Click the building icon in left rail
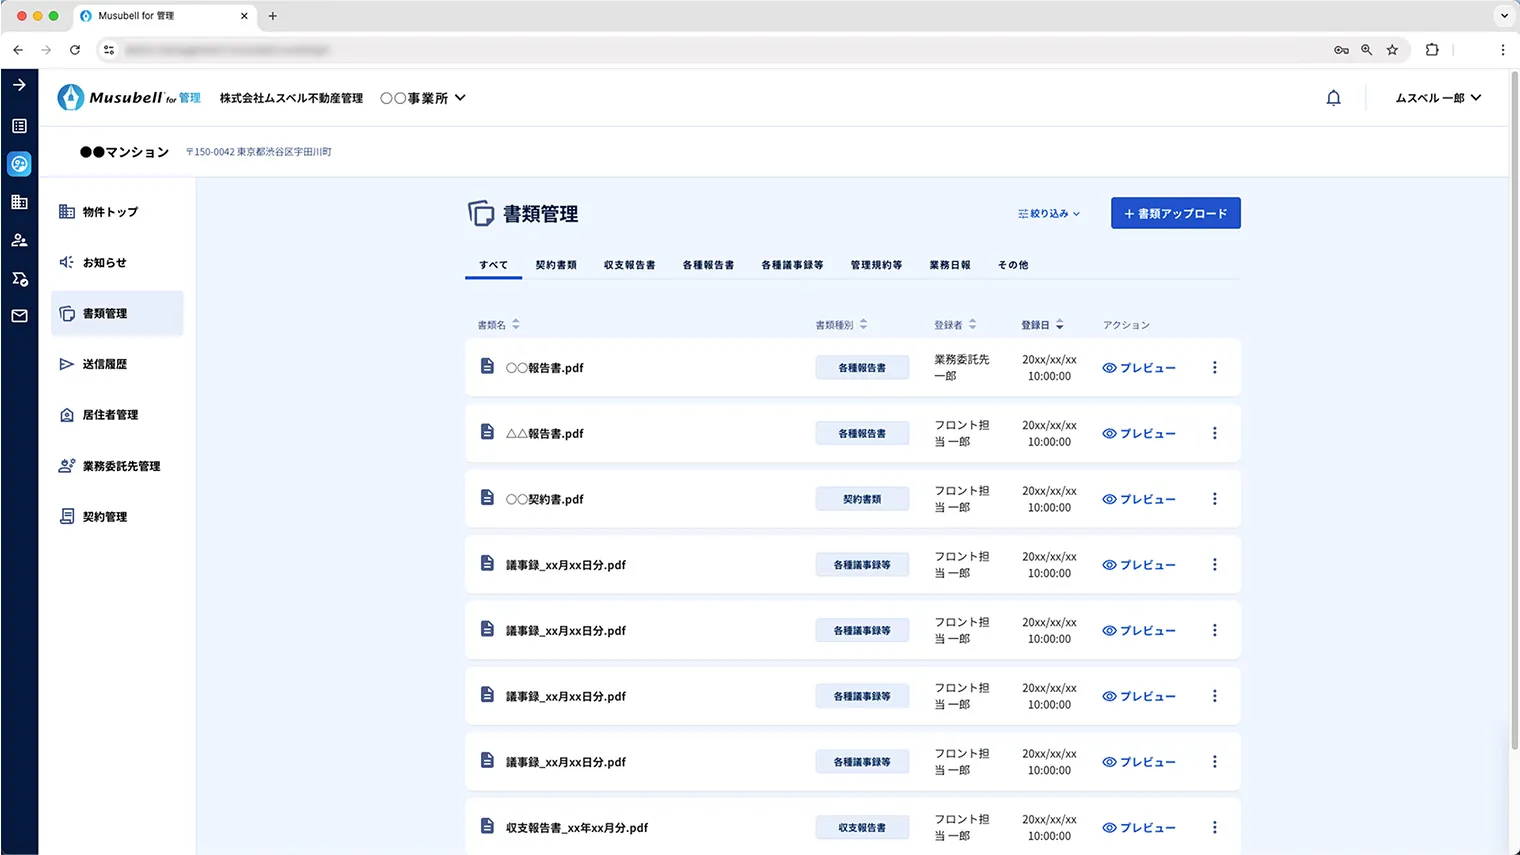Screen dimensions: 1520x855 point(19,202)
